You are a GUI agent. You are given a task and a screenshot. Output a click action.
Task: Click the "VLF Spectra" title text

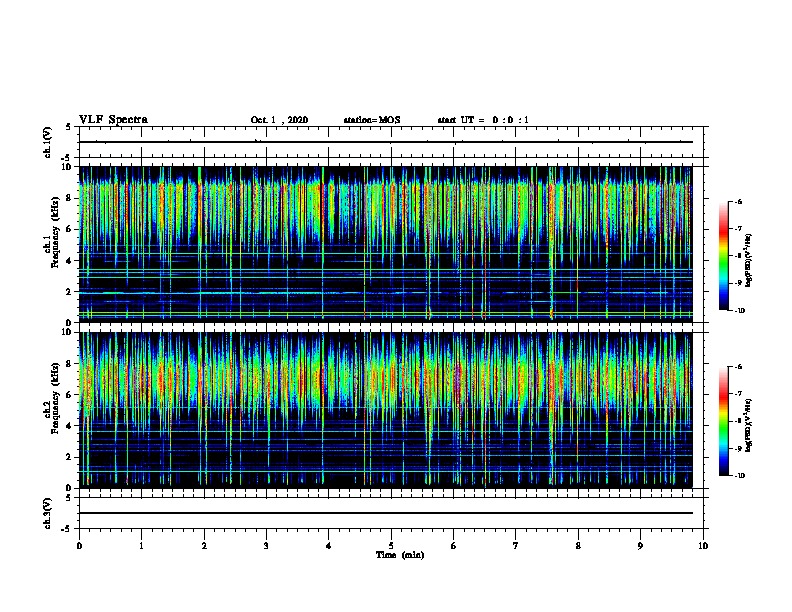(113, 119)
